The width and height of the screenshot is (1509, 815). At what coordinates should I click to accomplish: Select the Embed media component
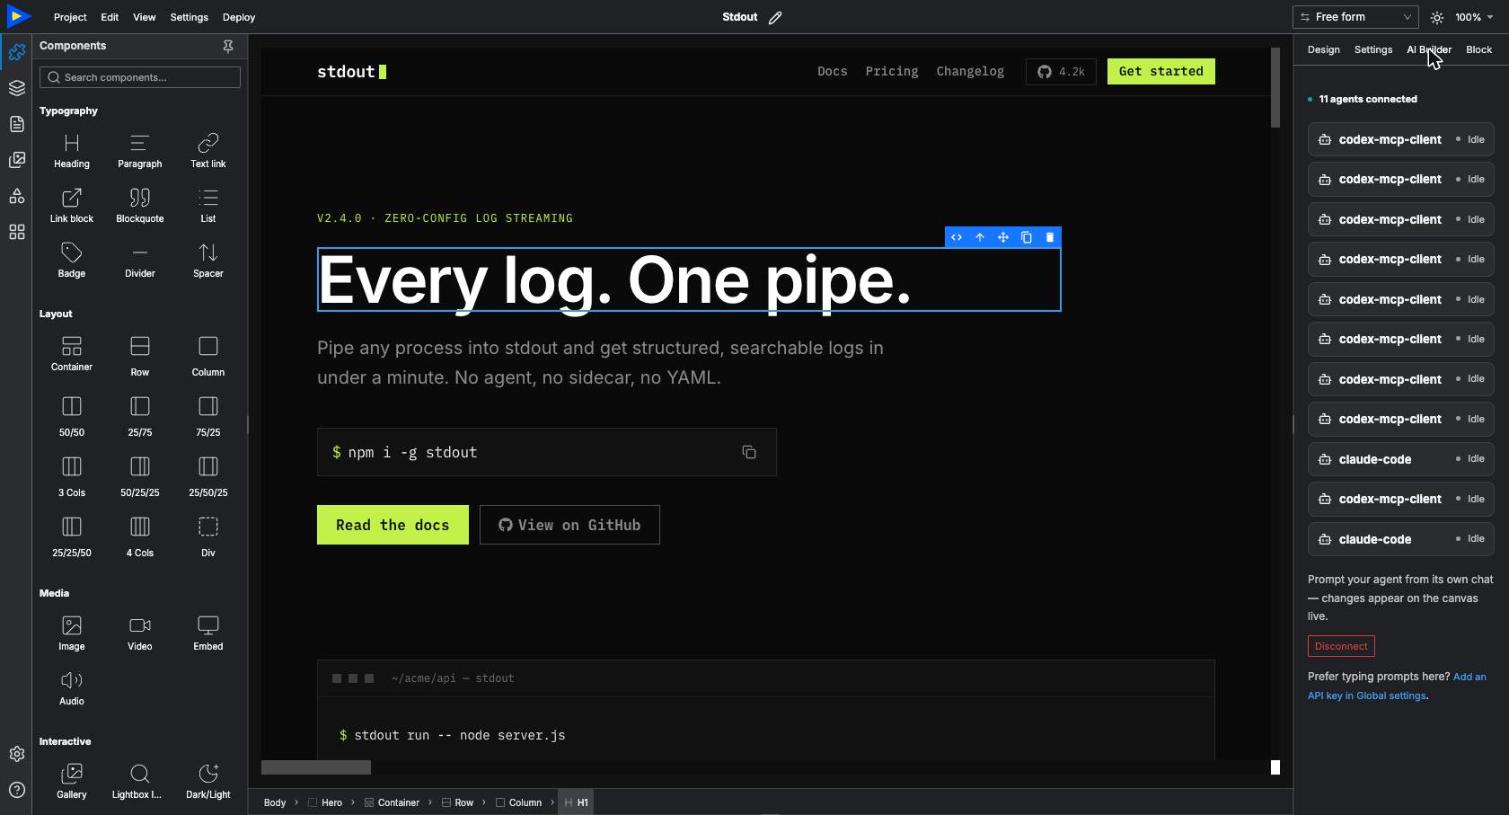point(208,634)
